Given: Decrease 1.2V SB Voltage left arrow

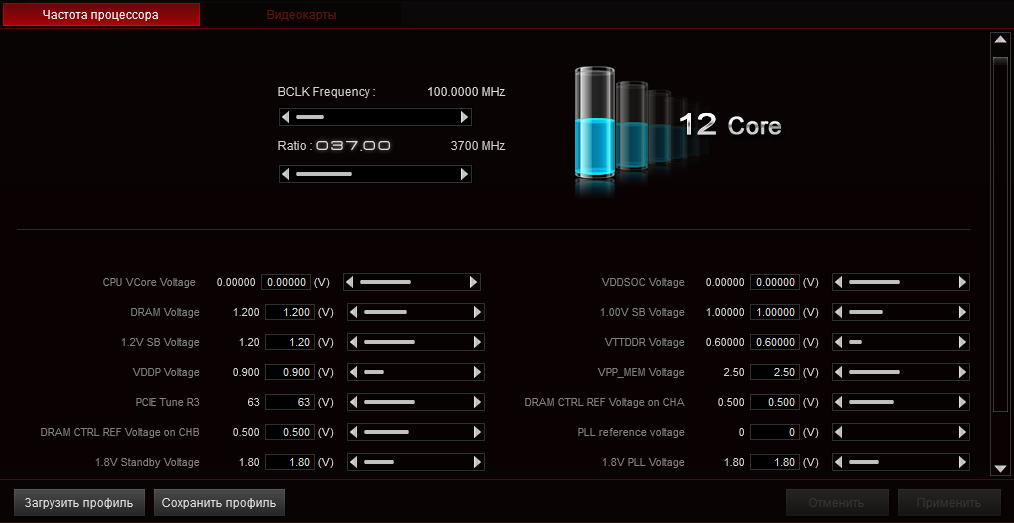Looking at the screenshot, I should [354, 342].
